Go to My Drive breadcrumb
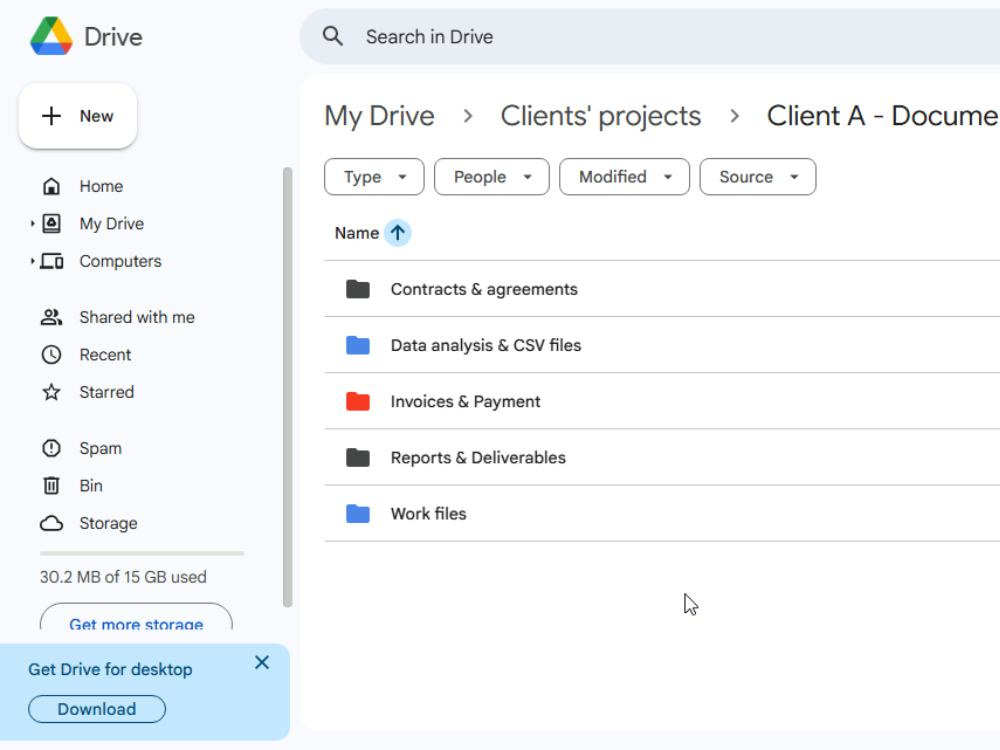1000x750 pixels. (379, 116)
